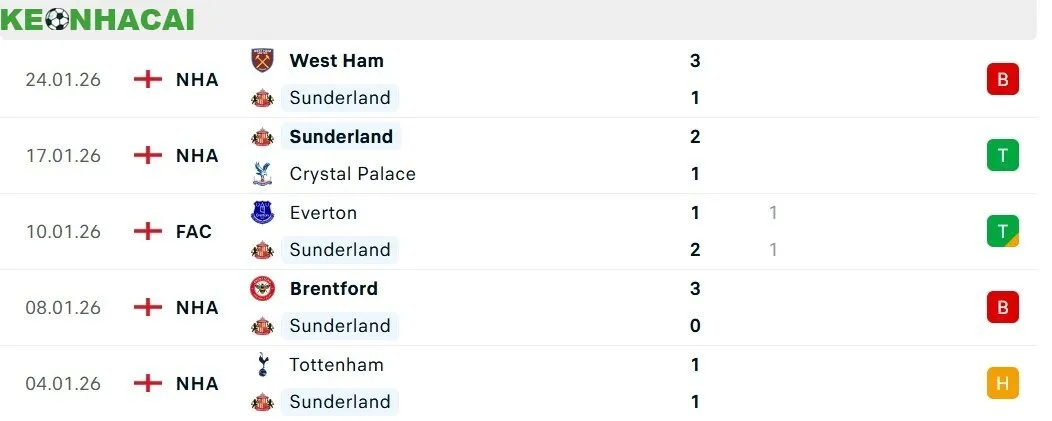Image resolution: width=1052 pixels, height=421 pixels.
Task: Click England flag on the FAC row
Action: click(148, 231)
